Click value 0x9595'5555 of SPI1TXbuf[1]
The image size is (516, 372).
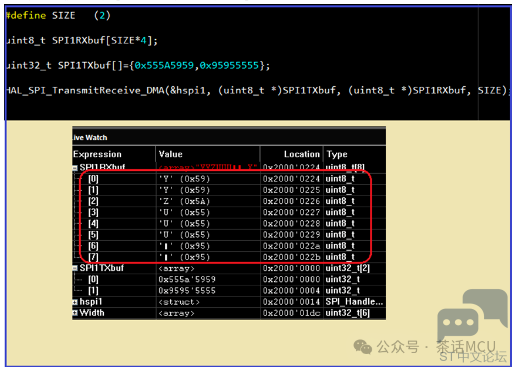point(187,291)
